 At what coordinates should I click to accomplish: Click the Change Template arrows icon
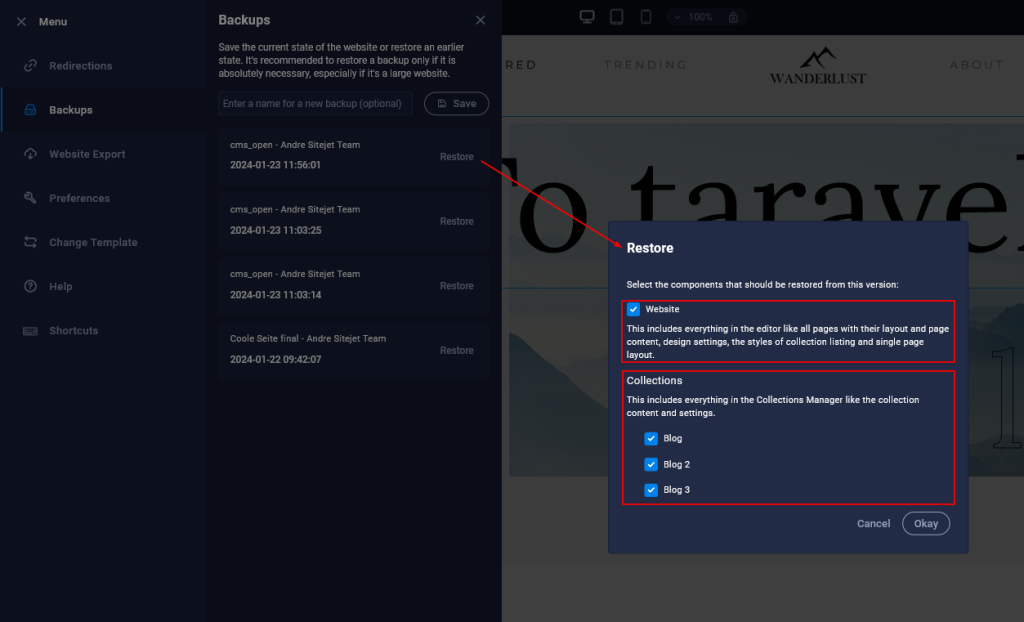pos(30,242)
